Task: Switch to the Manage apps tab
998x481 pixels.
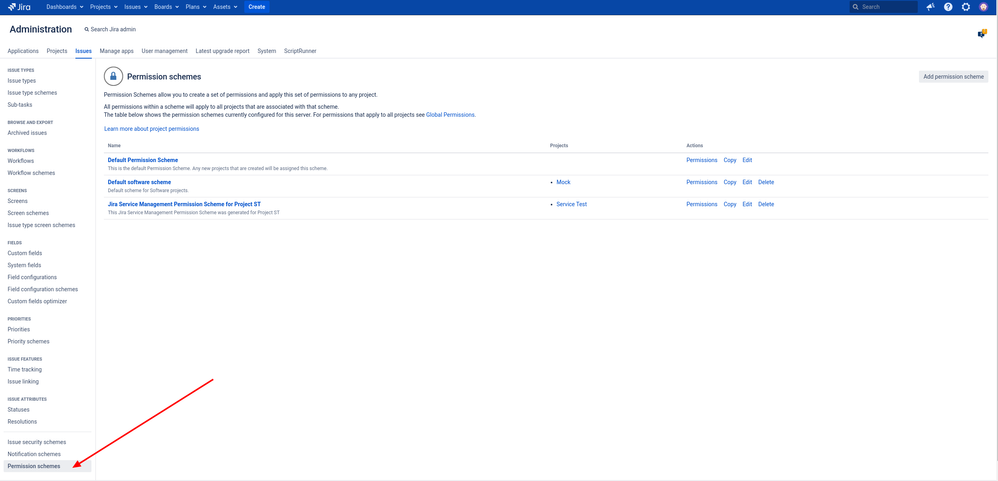Action: (x=116, y=51)
